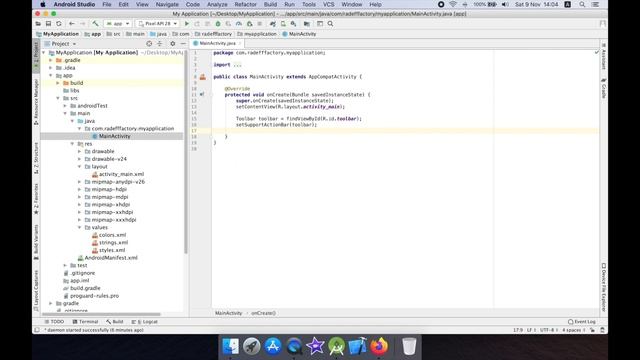This screenshot has width=640, height=360.
Task: Click the Attach debugger to process icon
Action: (x=249, y=24)
